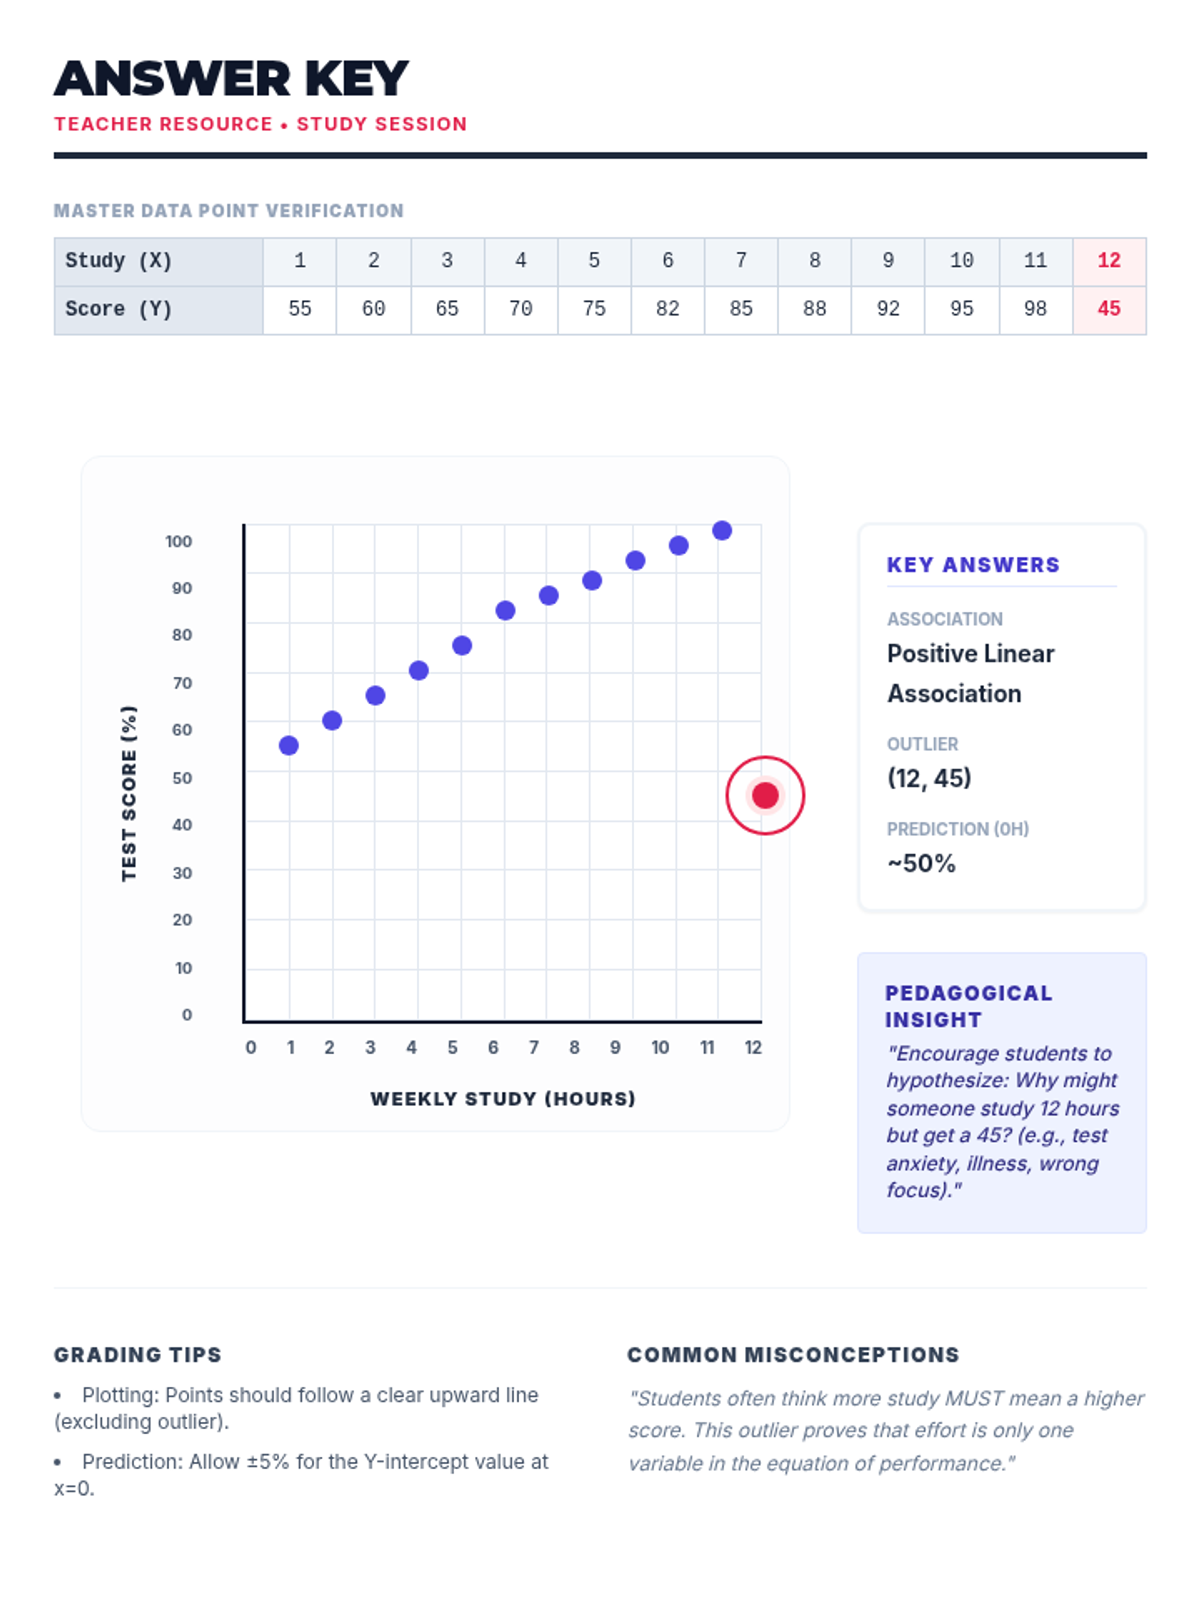
Task: Select the data point at 1 study hour
Action: tap(289, 745)
